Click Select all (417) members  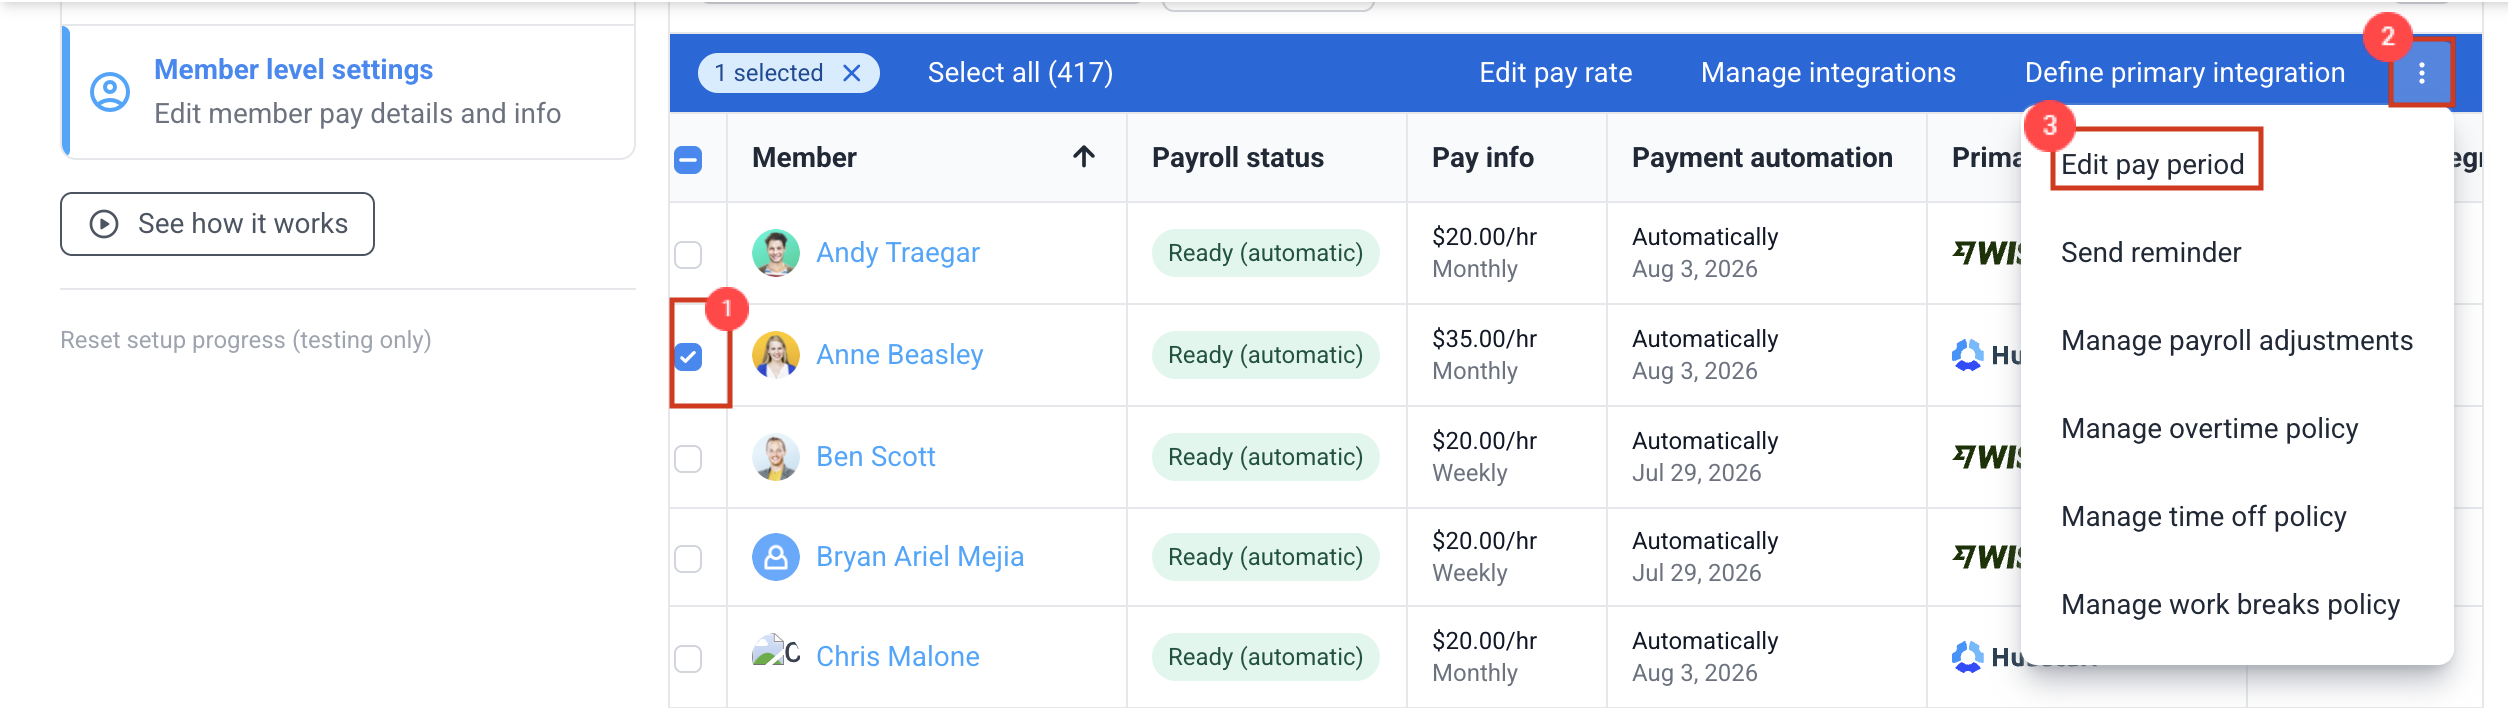tap(1020, 73)
